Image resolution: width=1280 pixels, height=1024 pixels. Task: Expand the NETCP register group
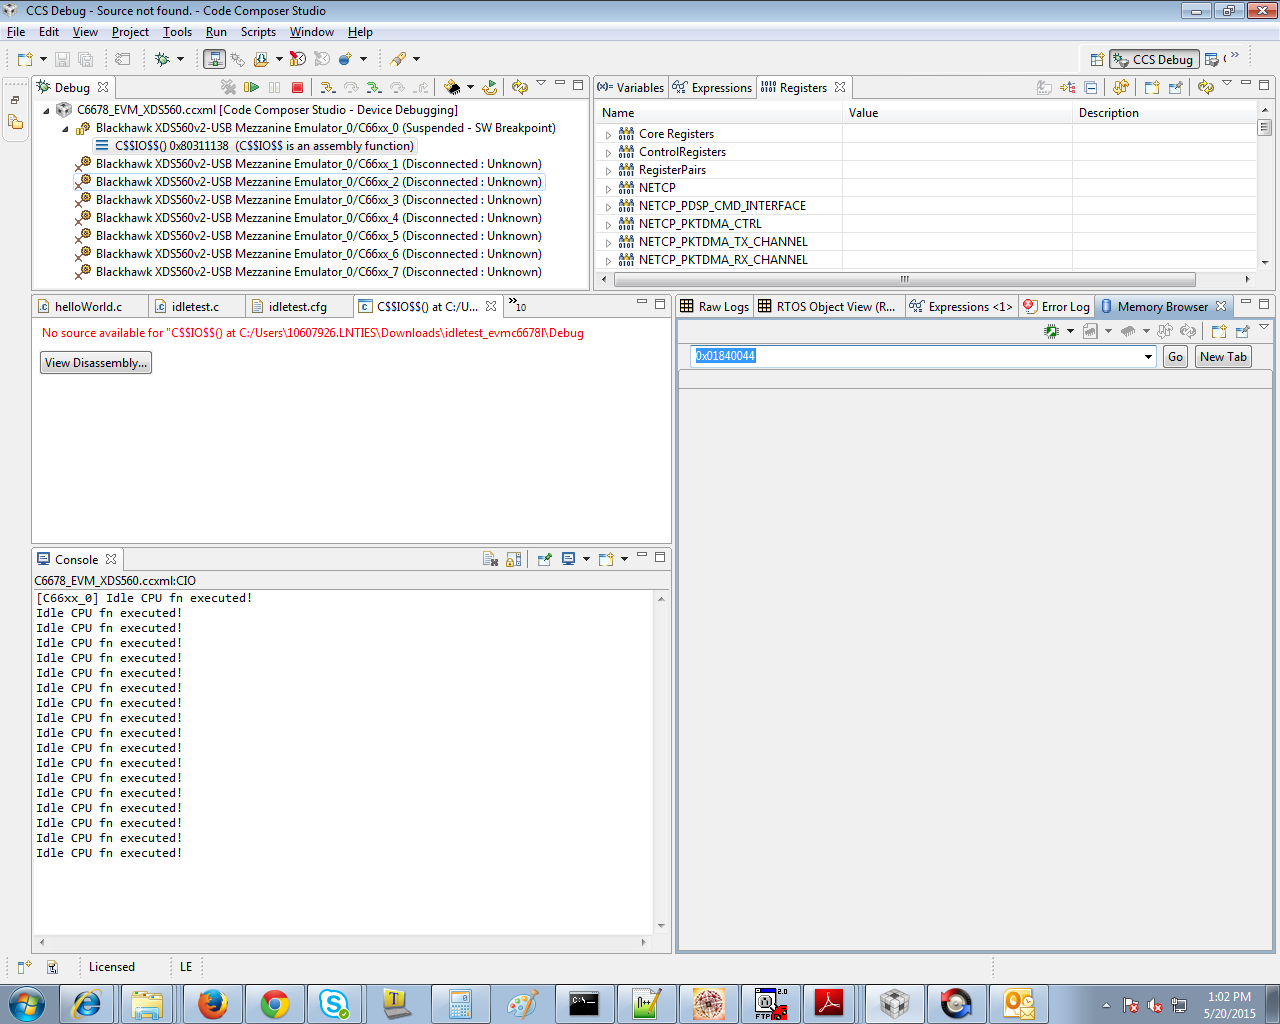pyautogui.click(x=608, y=189)
